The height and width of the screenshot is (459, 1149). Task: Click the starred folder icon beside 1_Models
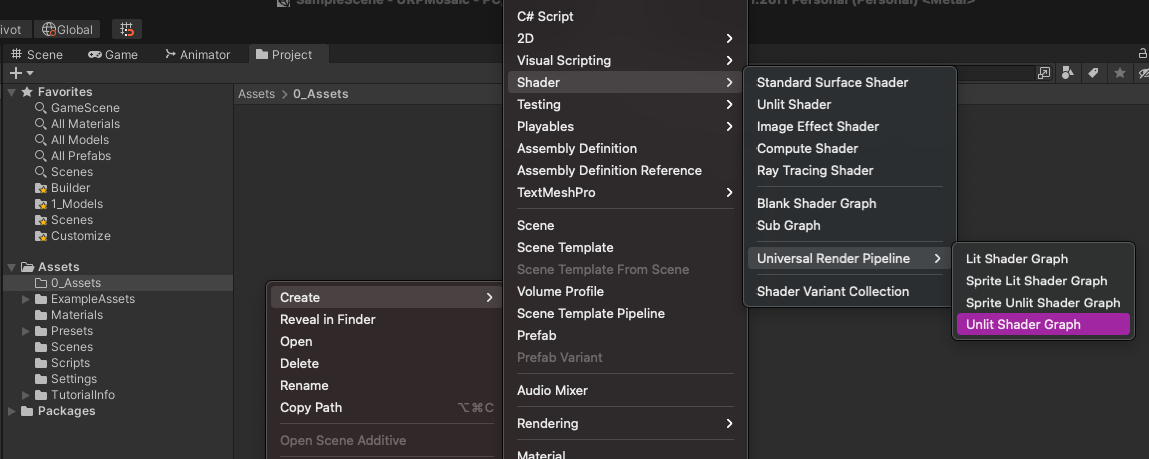pyautogui.click(x=41, y=205)
